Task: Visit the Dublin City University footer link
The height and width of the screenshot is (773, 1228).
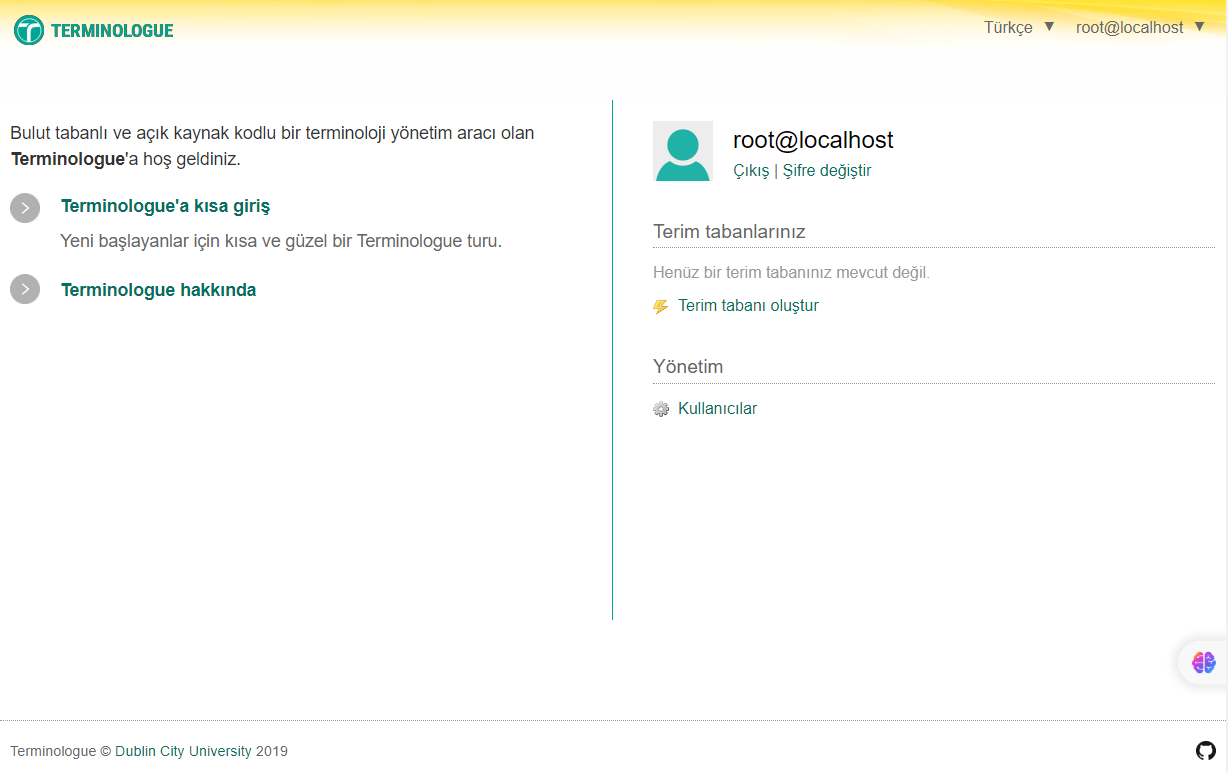Action: [x=183, y=751]
